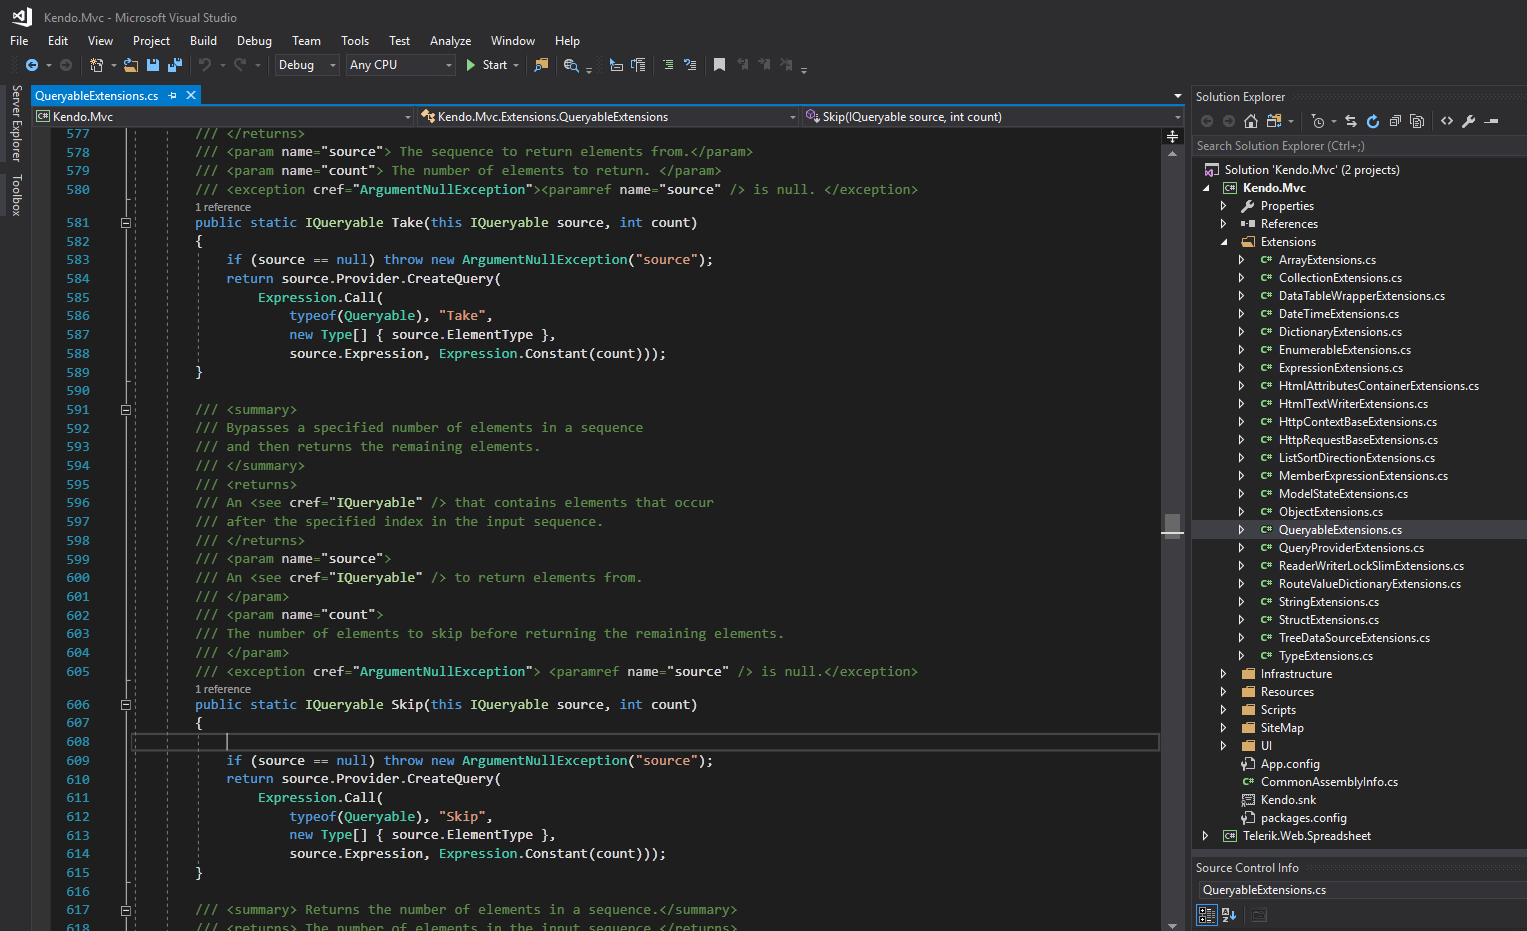Refresh the Solution Explorer tree
Image resolution: width=1527 pixels, height=931 pixels.
(1373, 121)
